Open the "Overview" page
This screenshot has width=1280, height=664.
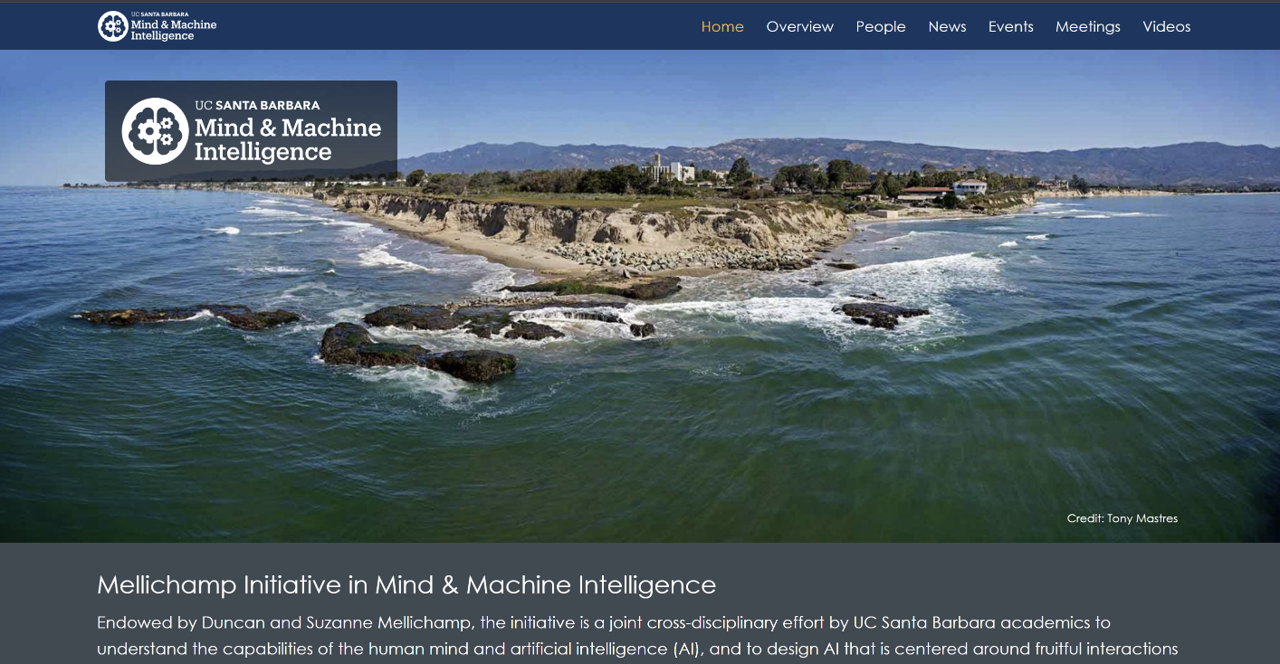click(x=800, y=27)
